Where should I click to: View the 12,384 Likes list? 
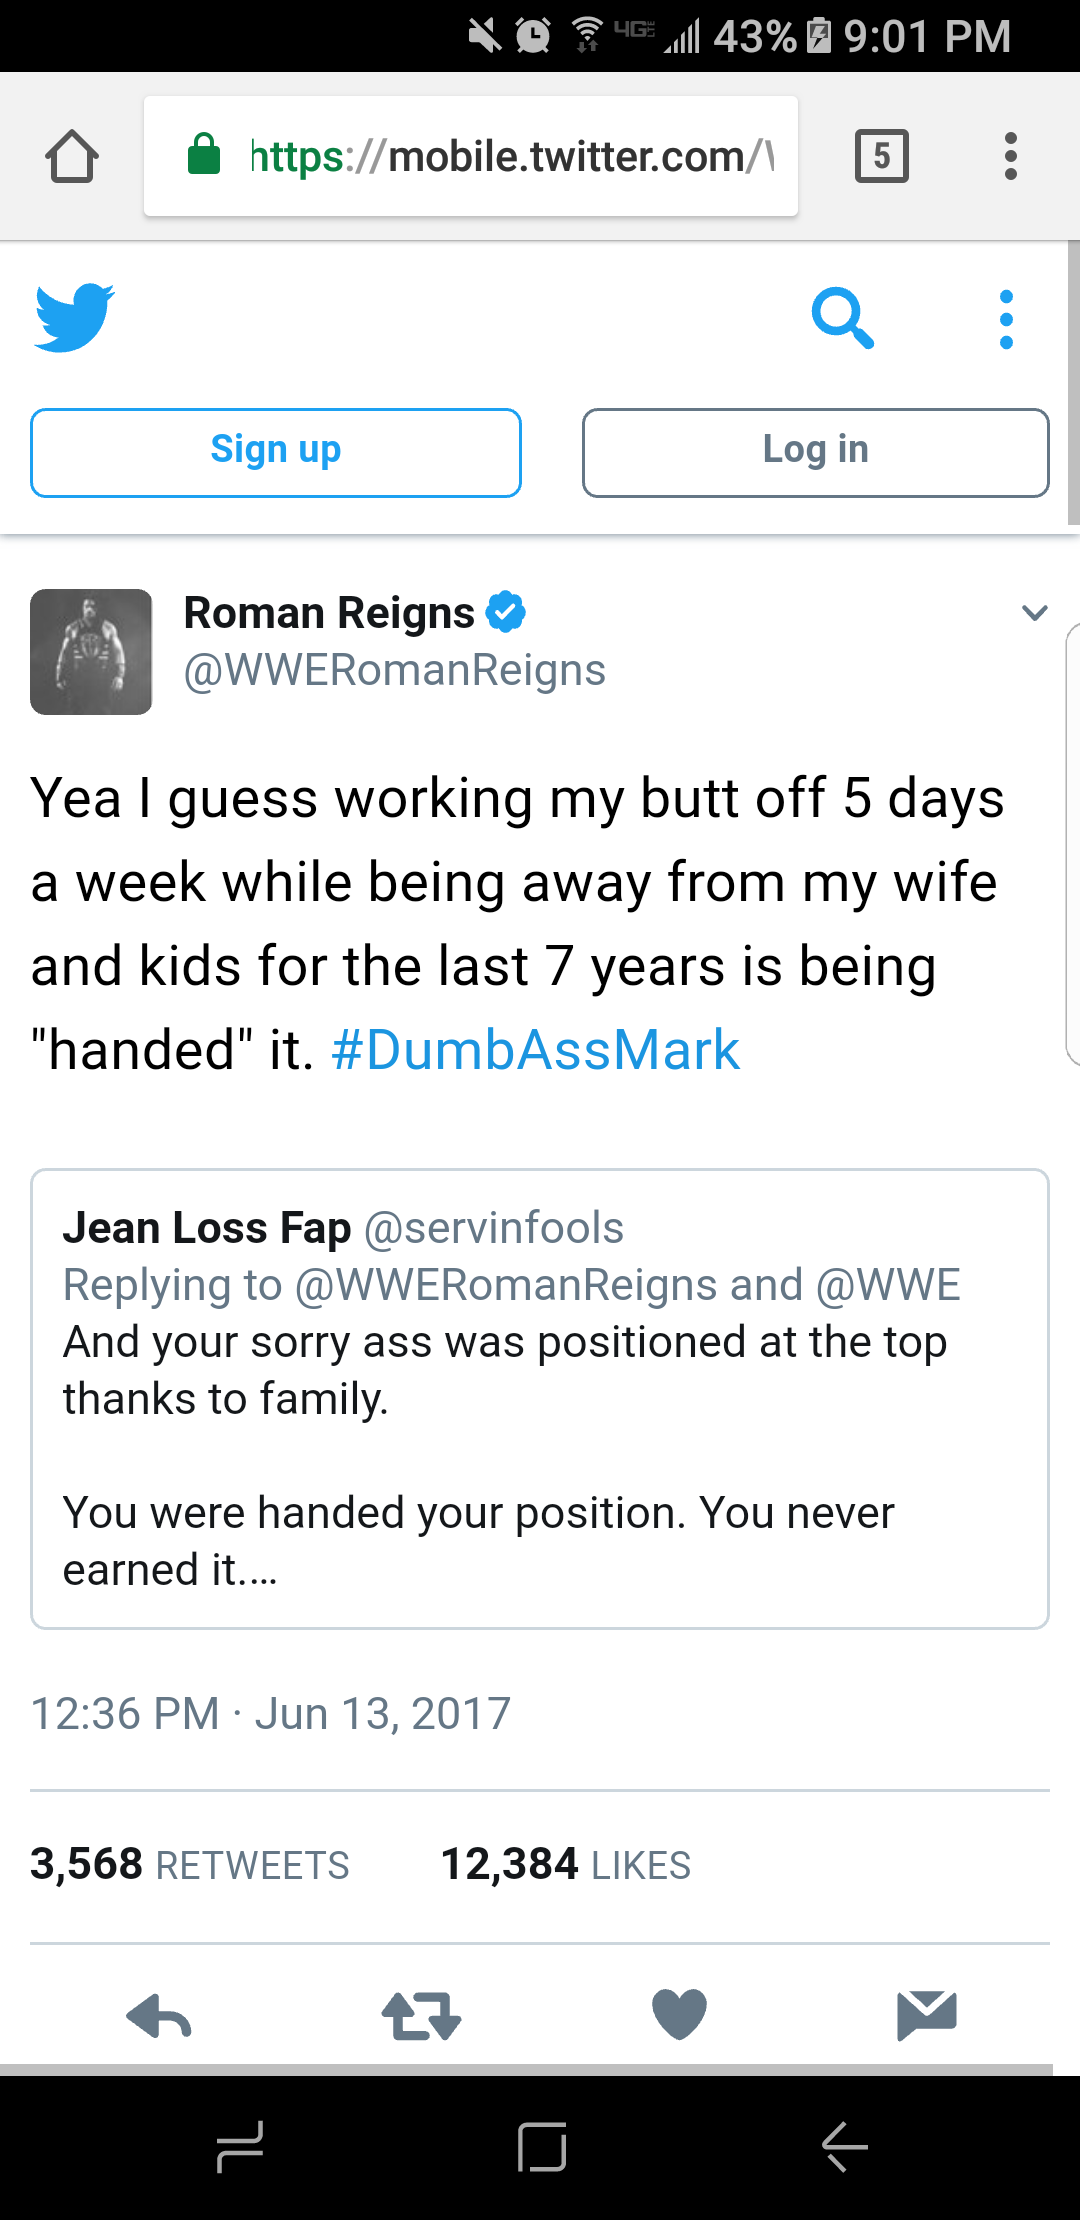566,1865
